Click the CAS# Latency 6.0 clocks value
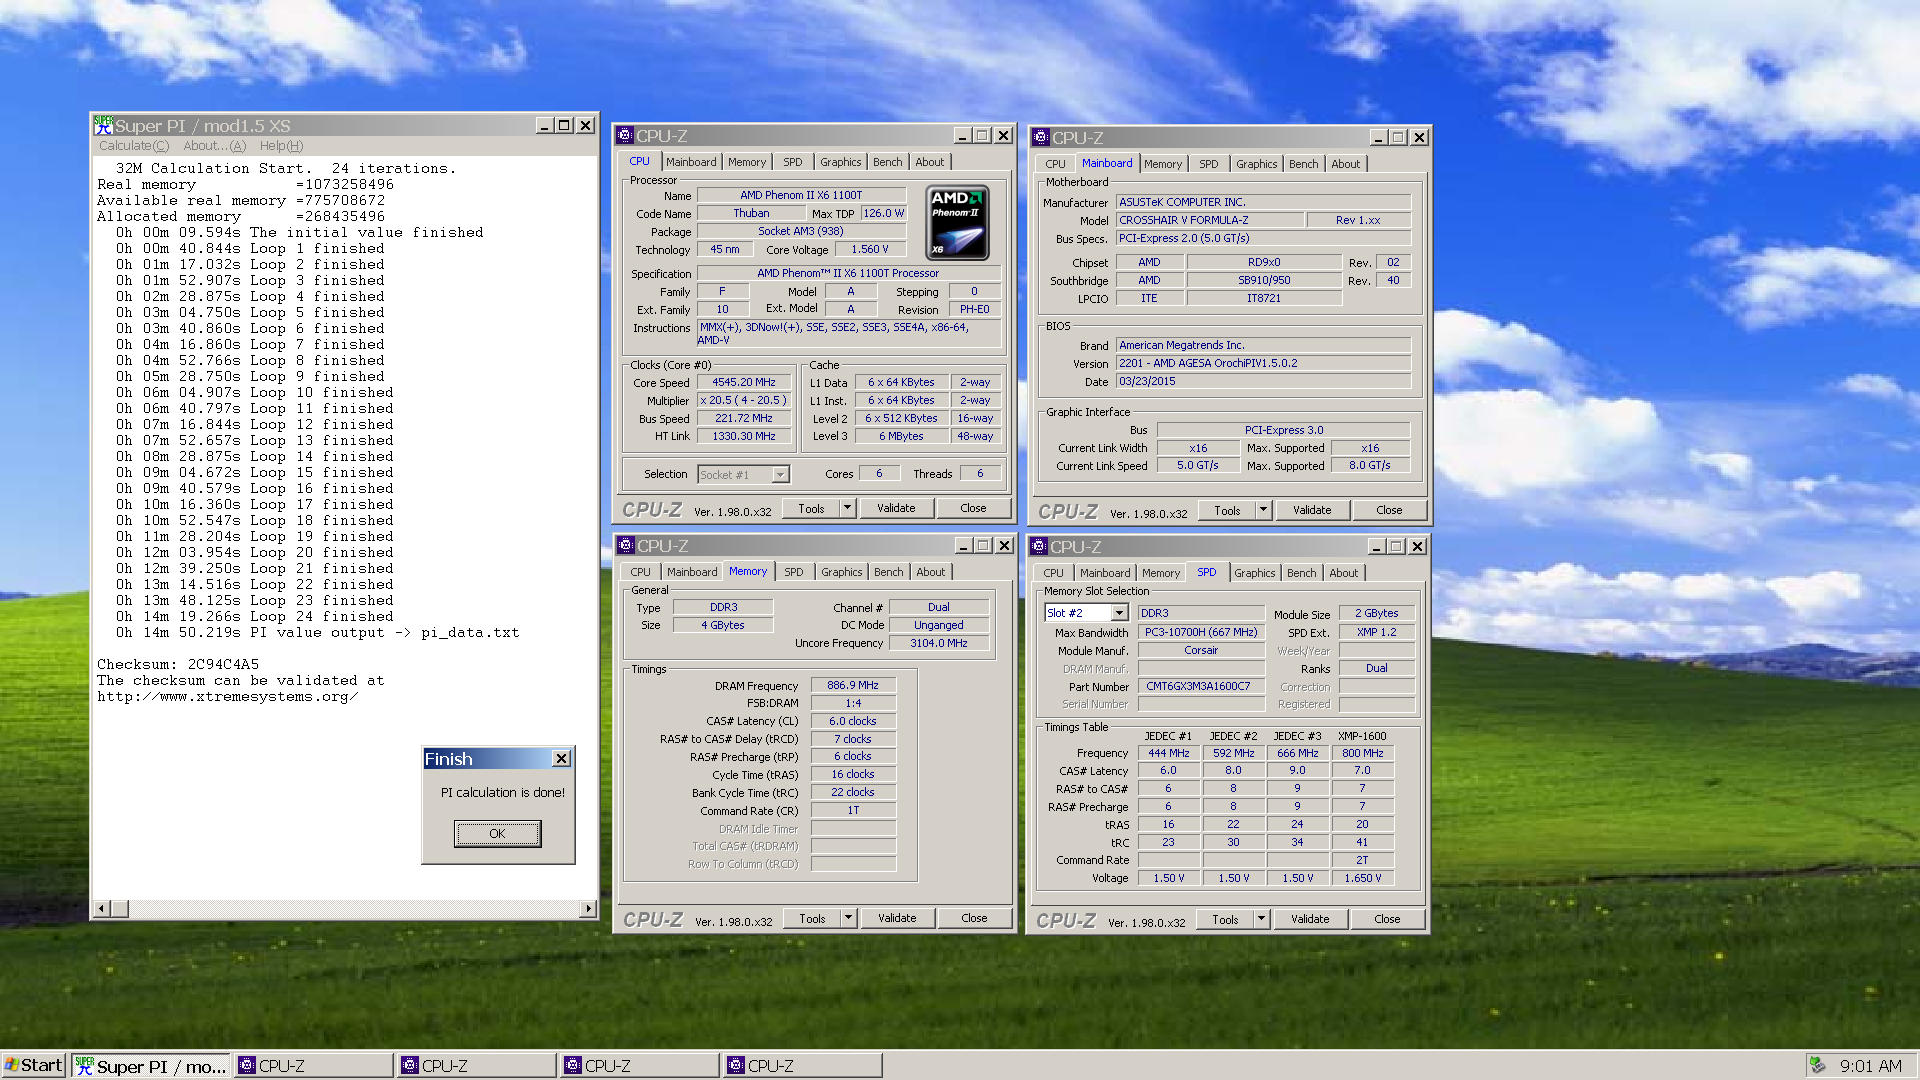The width and height of the screenshot is (1920, 1080). click(853, 721)
